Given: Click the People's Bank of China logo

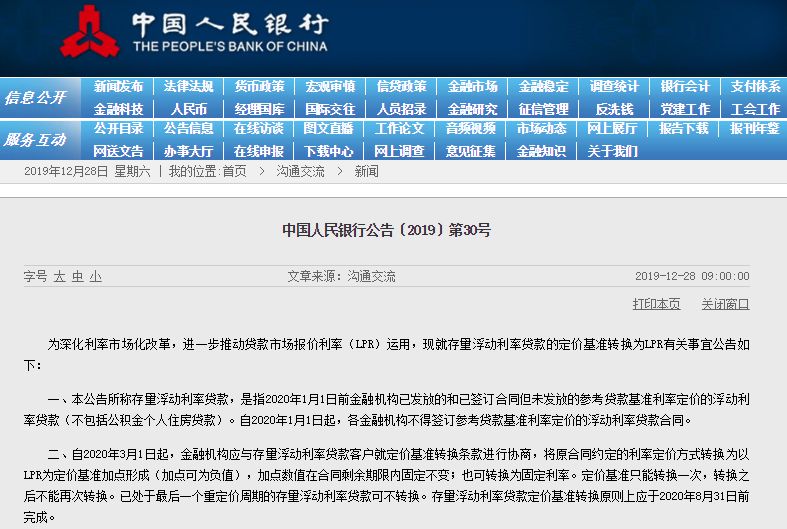Looking at the screenshot, I should click(90, 33).
